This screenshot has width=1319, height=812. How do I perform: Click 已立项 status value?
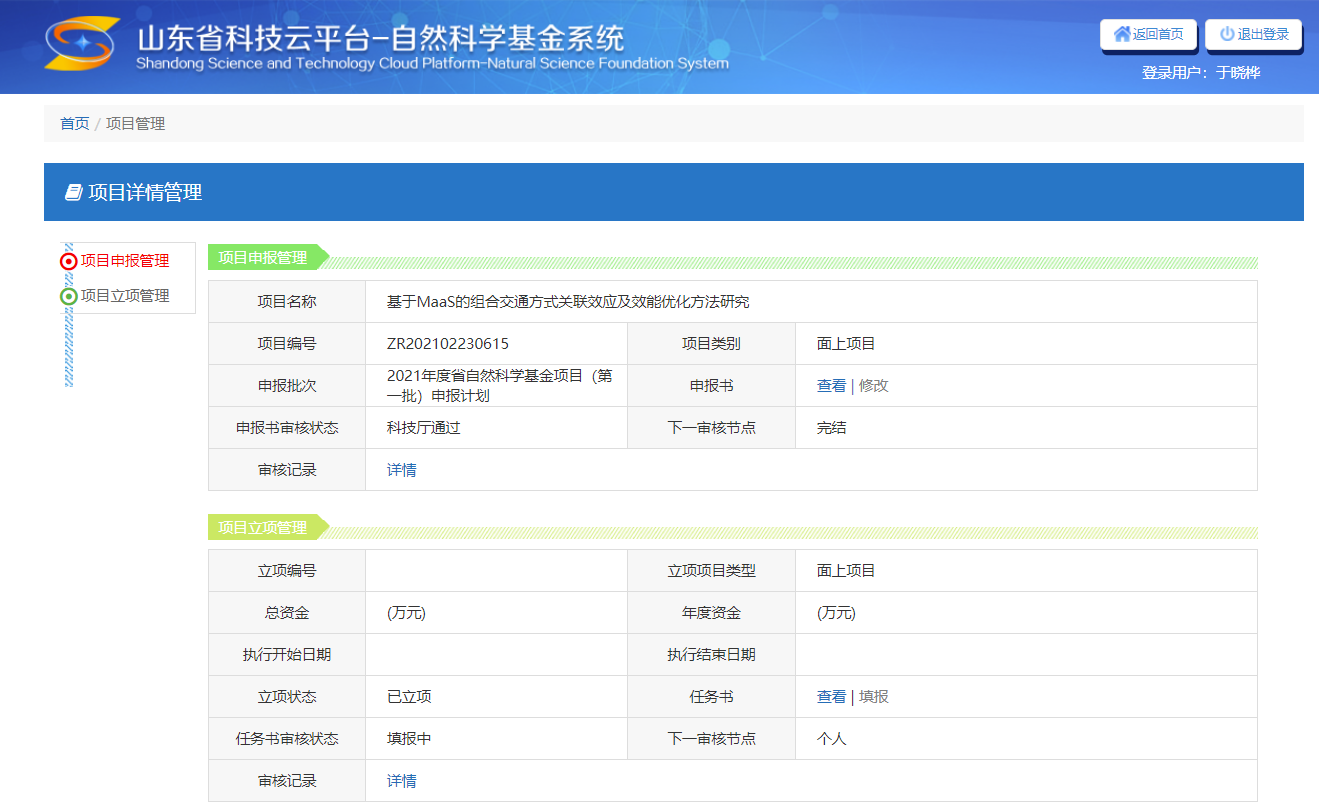click(x=409, y=697)
